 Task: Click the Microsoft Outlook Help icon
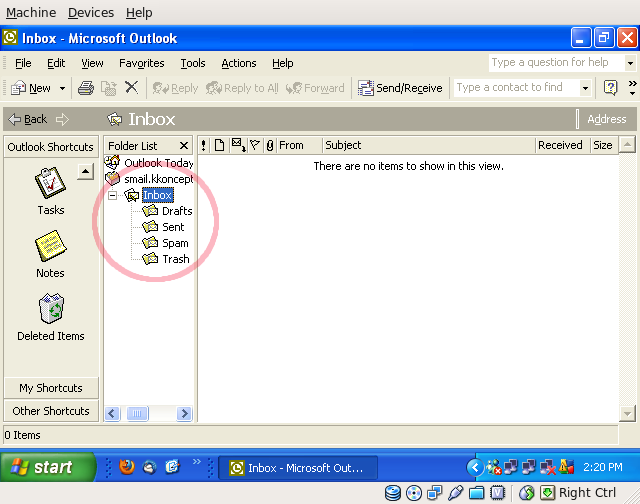(x=610, y=87)
